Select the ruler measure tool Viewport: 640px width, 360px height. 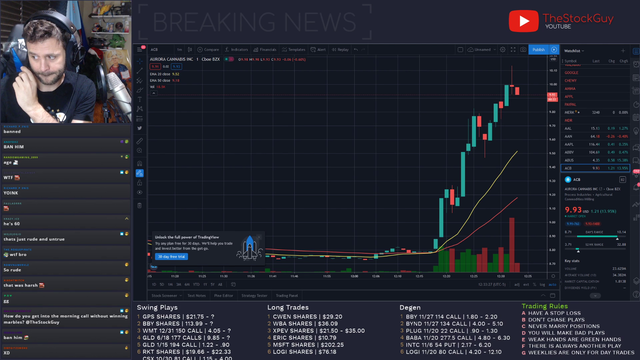(140, 141)
